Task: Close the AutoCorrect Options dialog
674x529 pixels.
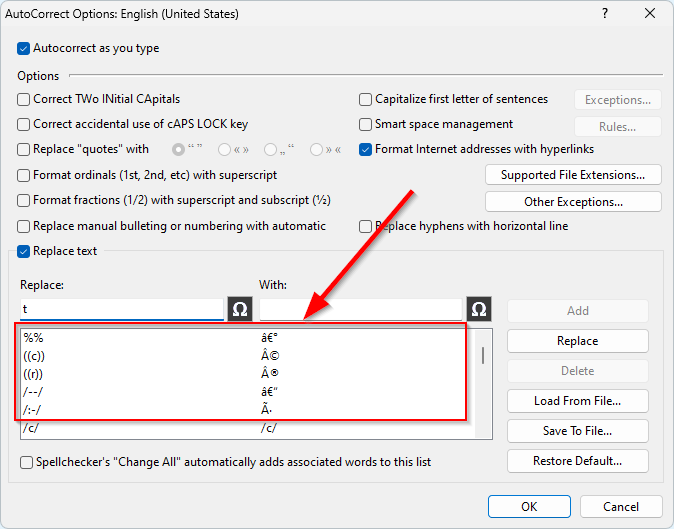Action: click(x=651, y=15)
